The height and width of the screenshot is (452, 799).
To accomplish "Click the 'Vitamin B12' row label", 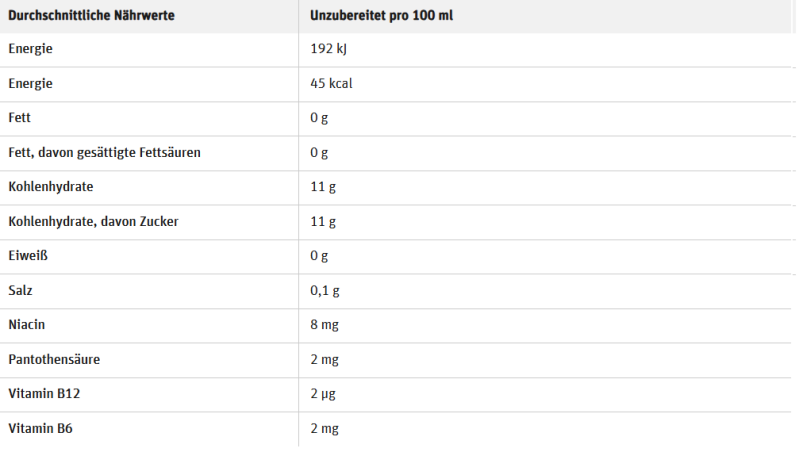I will tap(43, 394).
